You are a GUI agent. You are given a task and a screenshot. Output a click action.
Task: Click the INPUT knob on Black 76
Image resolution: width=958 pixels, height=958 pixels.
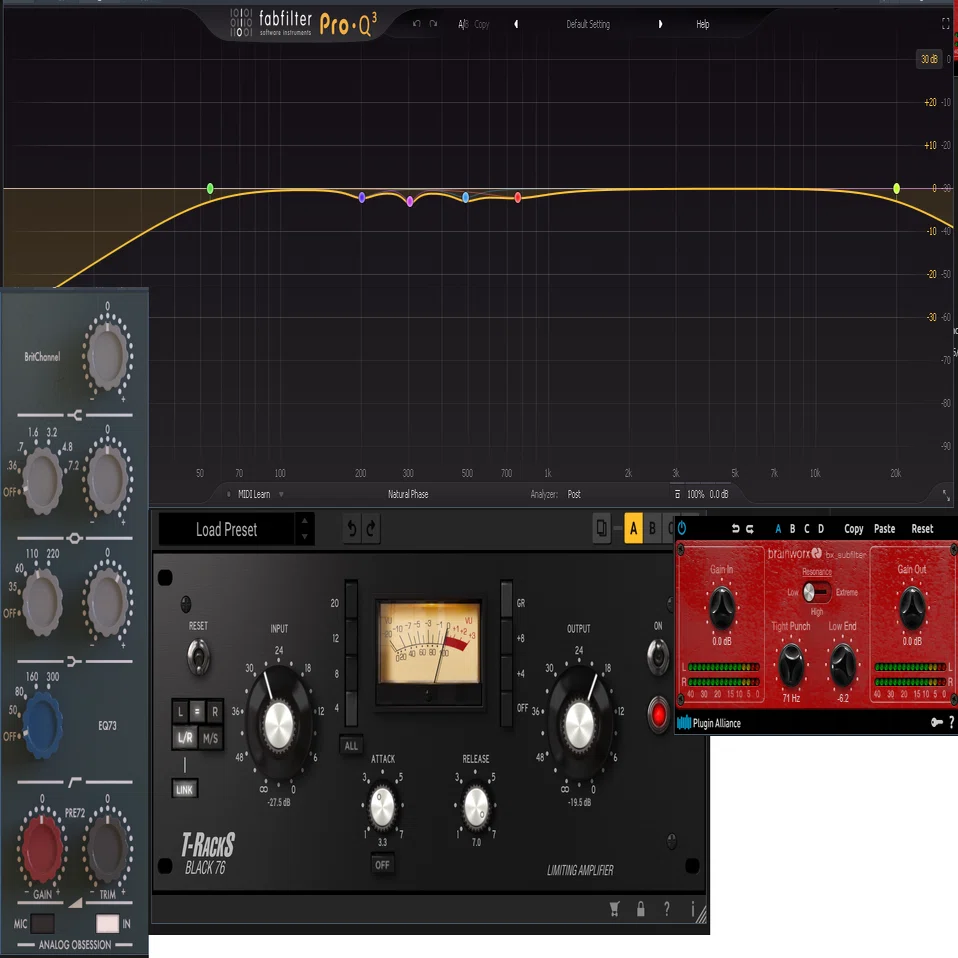point(279,725)
